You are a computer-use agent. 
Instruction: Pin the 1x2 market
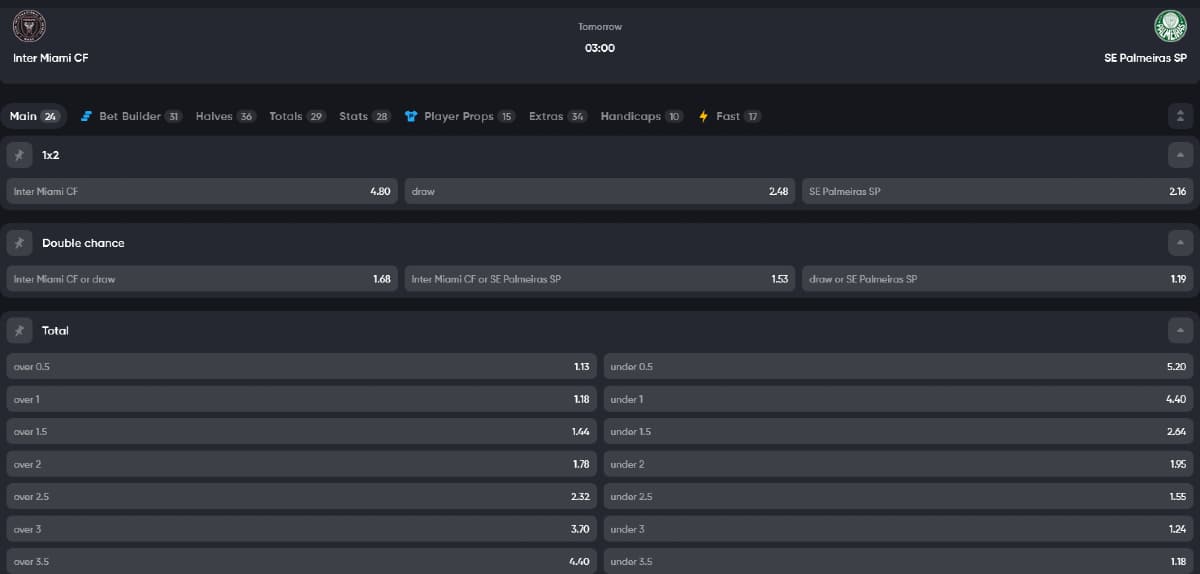(19, 155)
